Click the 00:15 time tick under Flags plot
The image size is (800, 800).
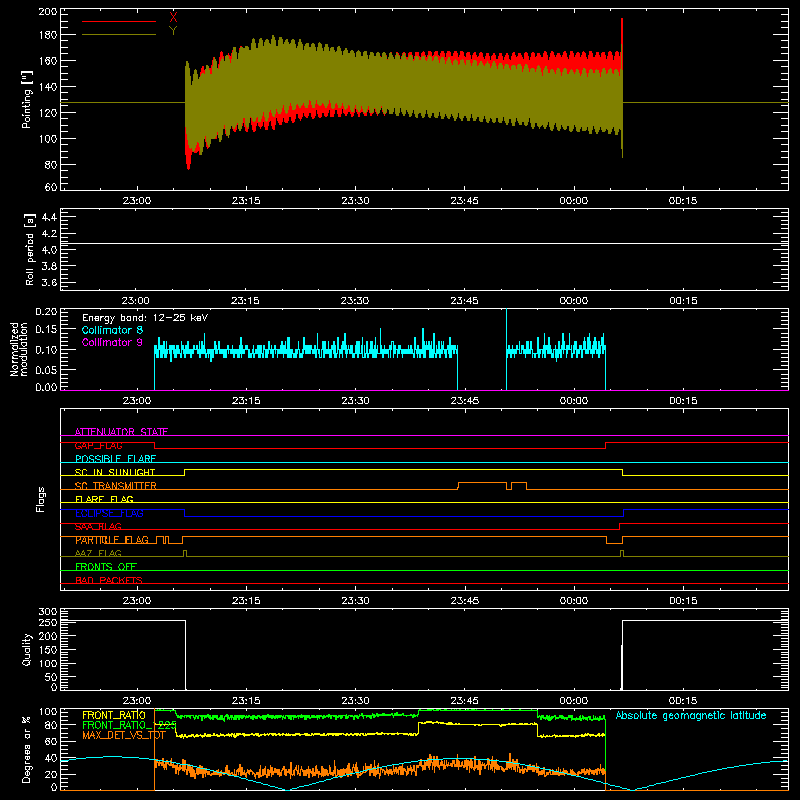pyautogui.click(x=683, y=601)
